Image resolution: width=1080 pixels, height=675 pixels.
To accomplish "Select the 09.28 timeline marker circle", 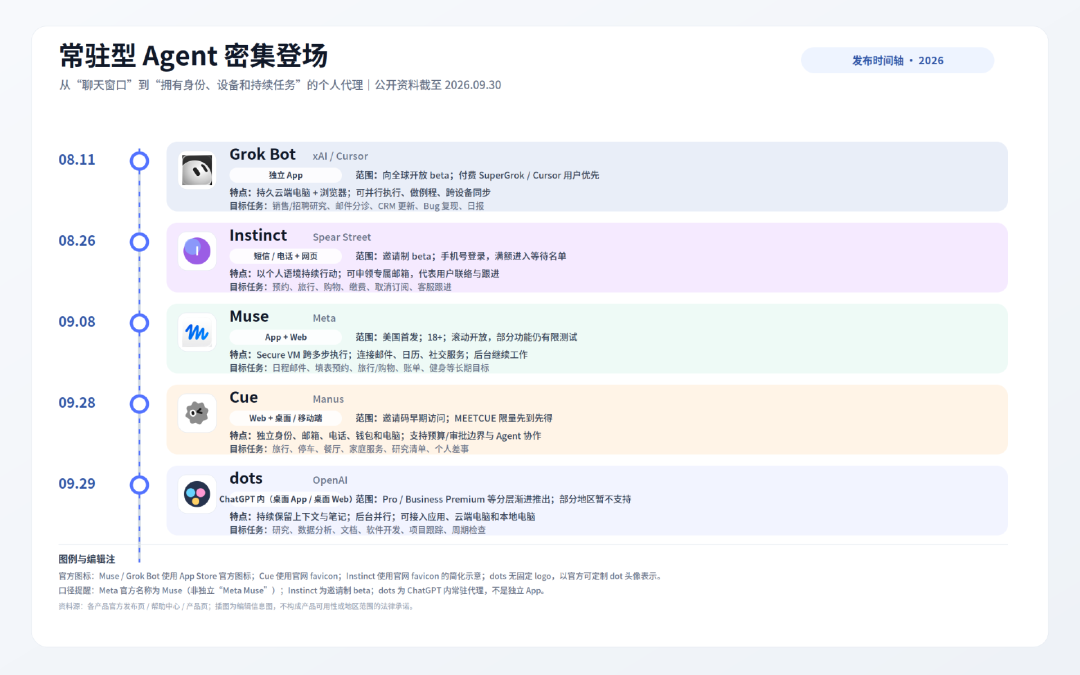I will tap(139, 404).
